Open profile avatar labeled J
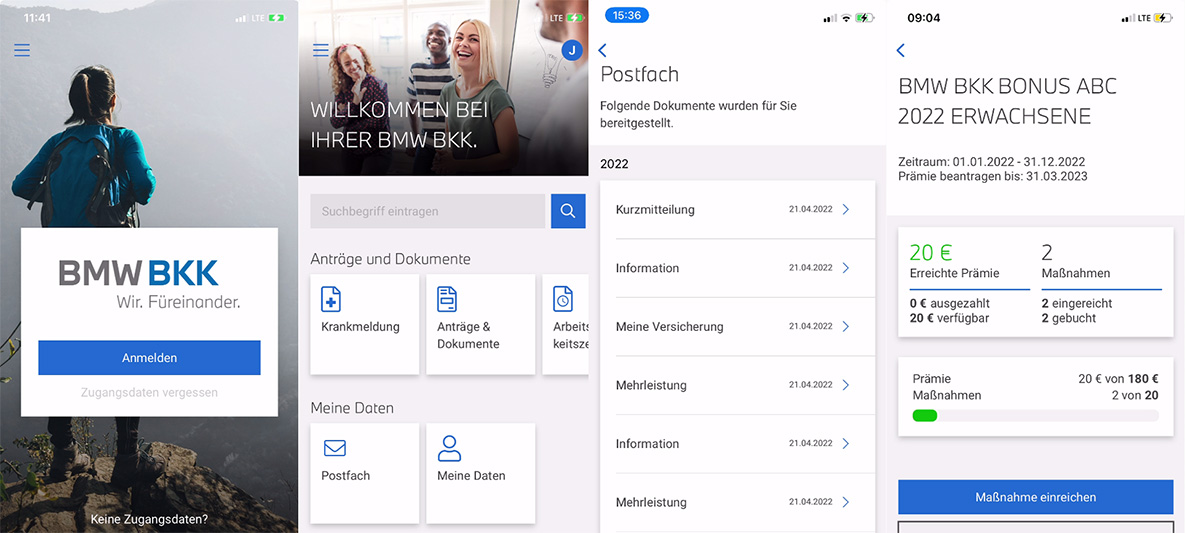 (572, 51)
